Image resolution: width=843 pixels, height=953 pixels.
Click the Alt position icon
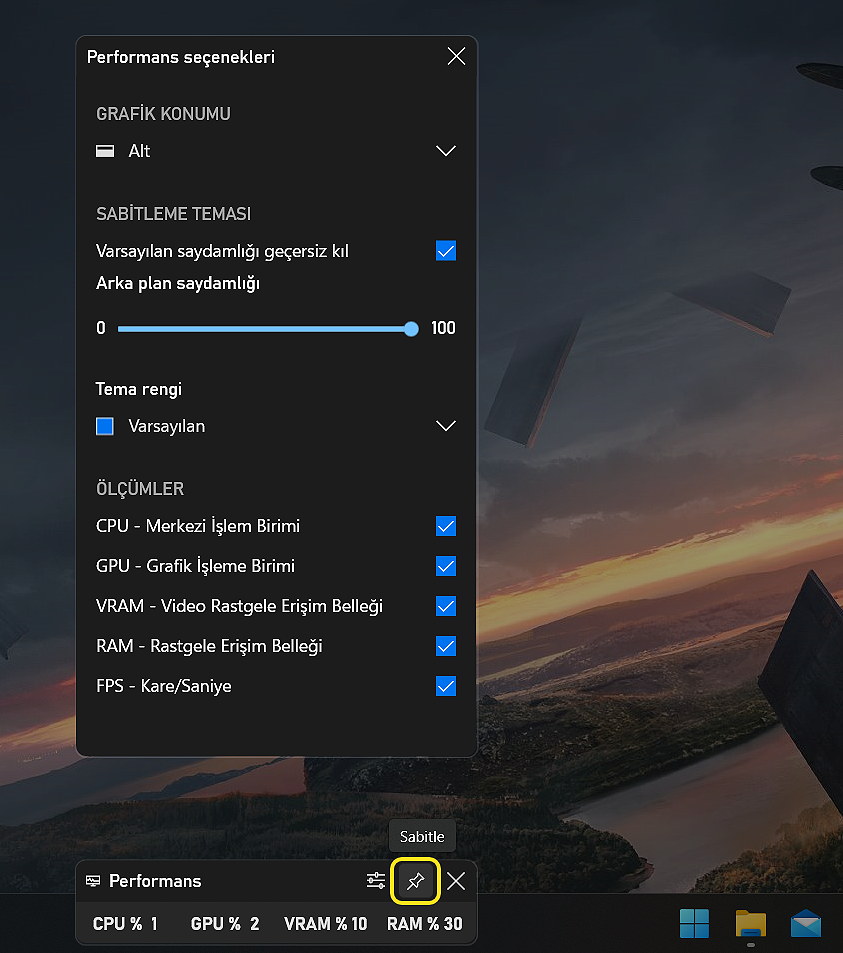click(105, 151)
